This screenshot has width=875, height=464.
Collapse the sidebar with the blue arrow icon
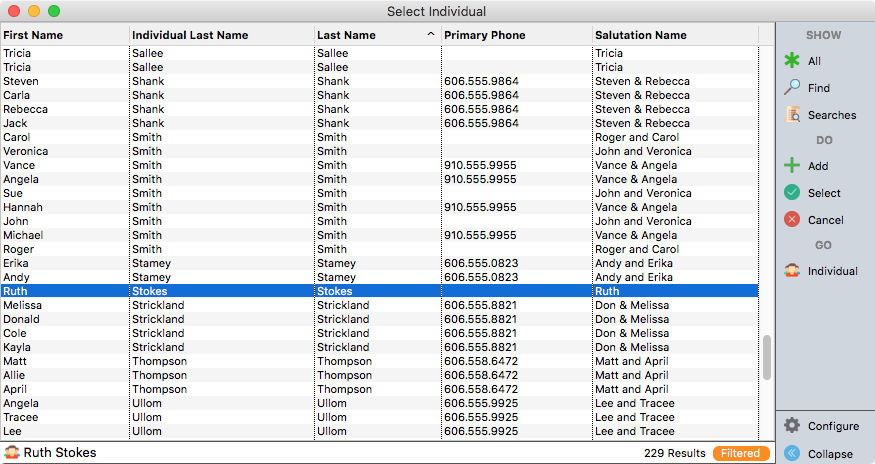[x=792, y=453]
